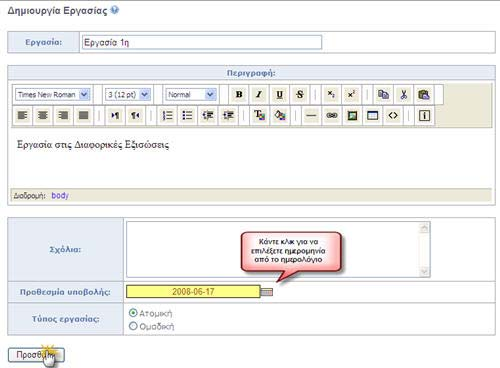
Task: Click the cut scissors icon
Action: click(x=403, y=95)
